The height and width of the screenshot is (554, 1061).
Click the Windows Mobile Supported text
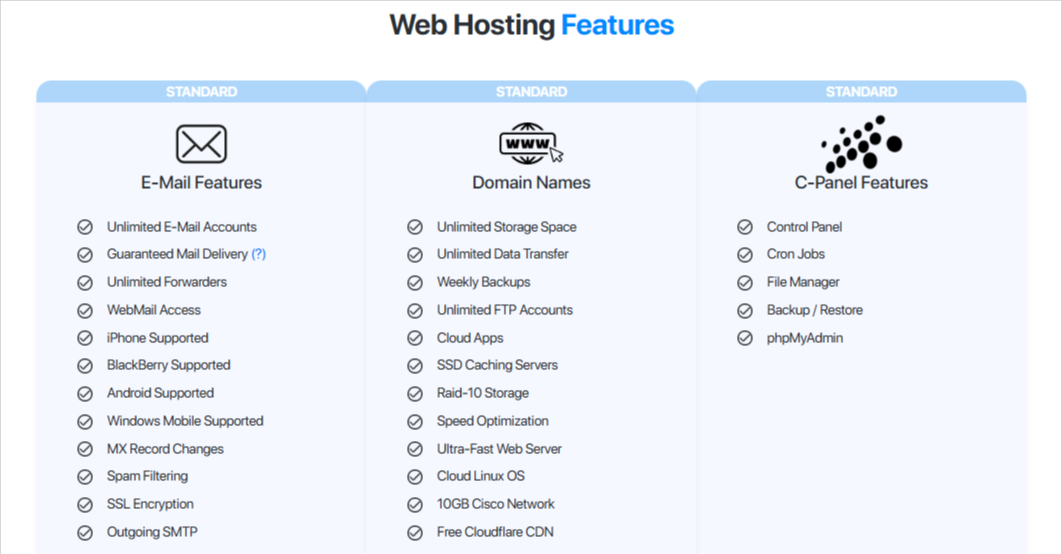click(185, 421)
